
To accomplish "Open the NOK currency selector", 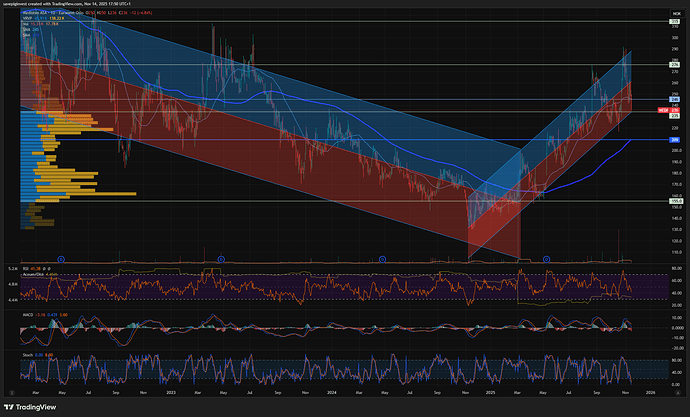I will tap(674, 13).
